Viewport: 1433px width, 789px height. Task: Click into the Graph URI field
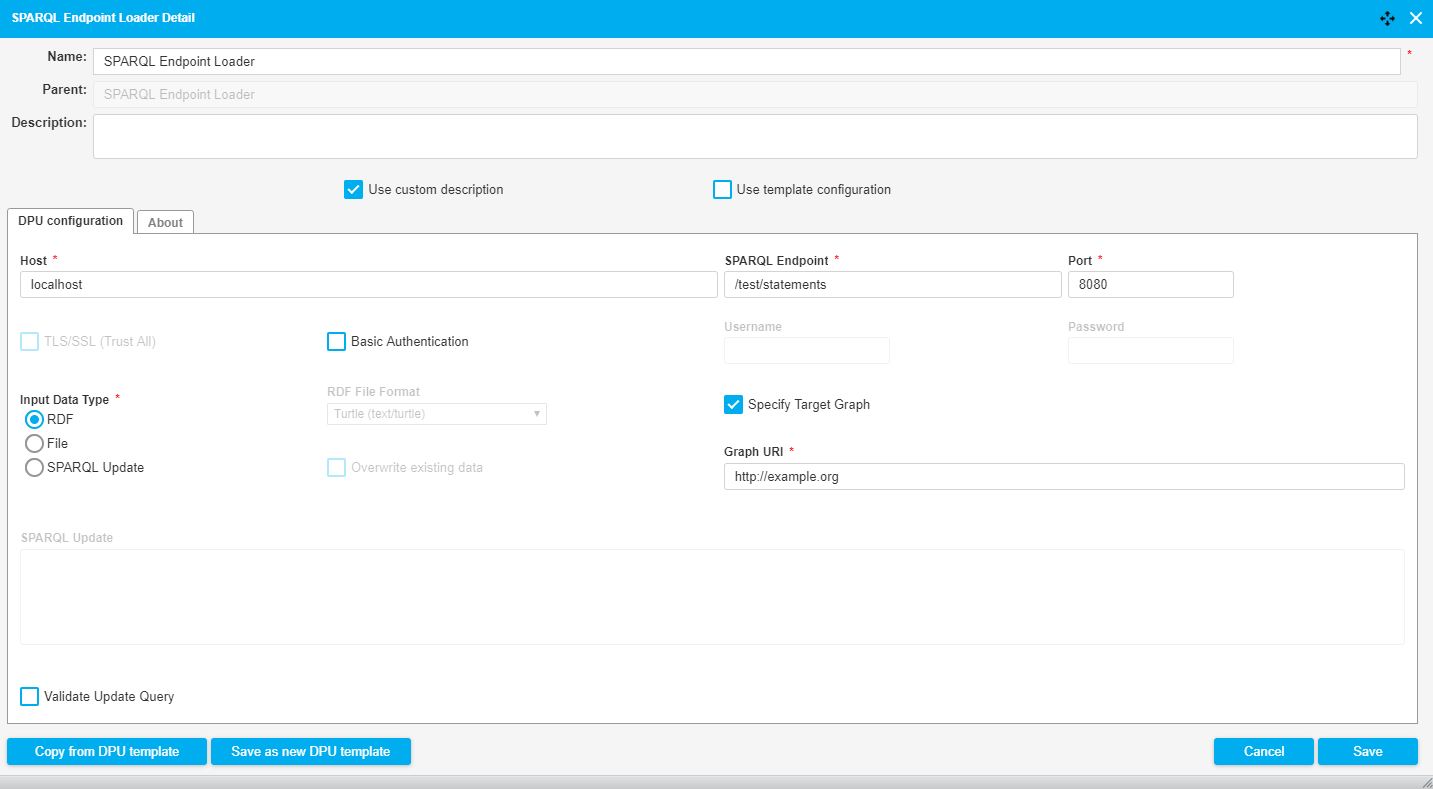(1063, 477)
